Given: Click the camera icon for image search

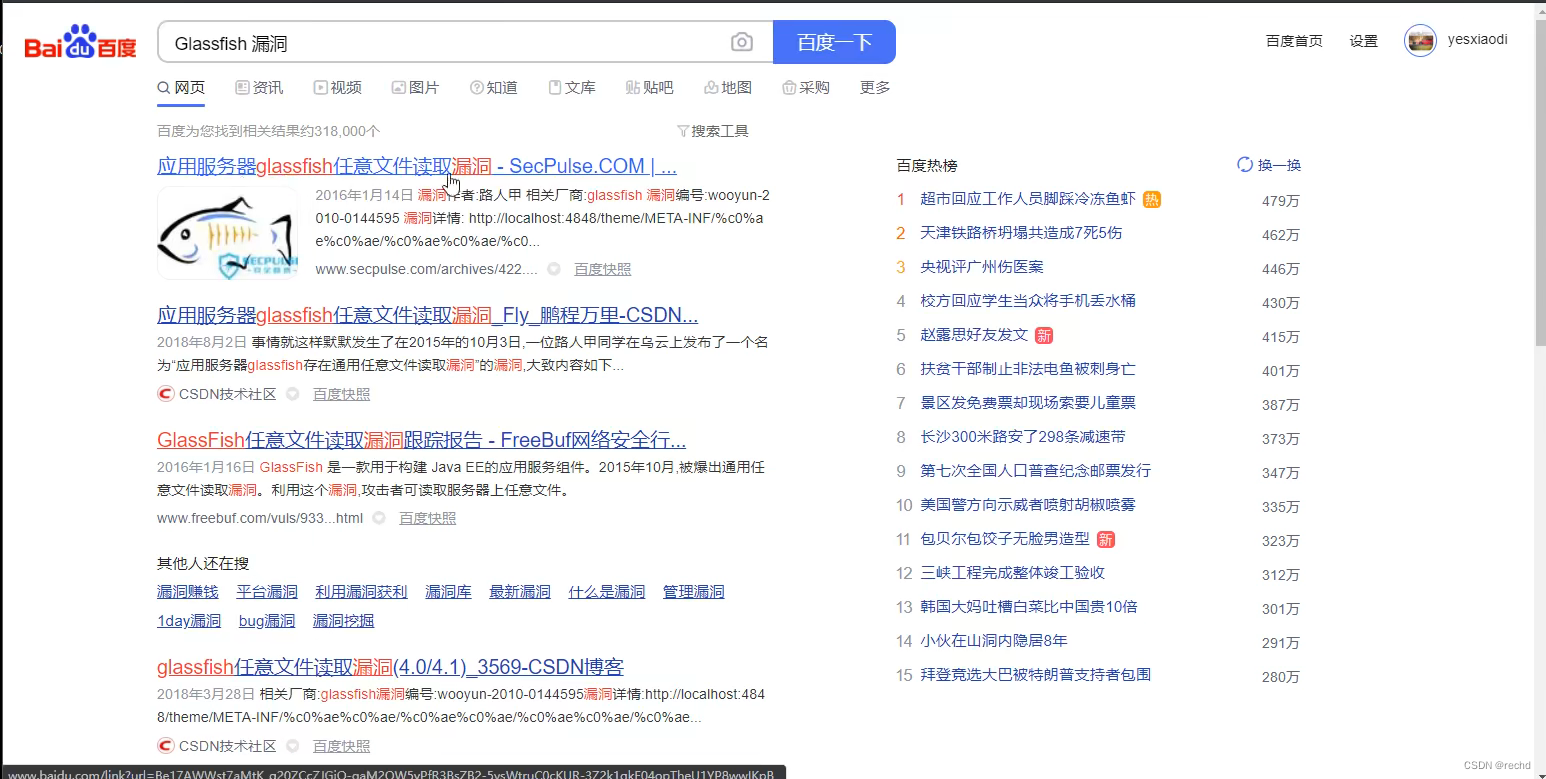Looking at the screenshot, I should coord(741,41).
